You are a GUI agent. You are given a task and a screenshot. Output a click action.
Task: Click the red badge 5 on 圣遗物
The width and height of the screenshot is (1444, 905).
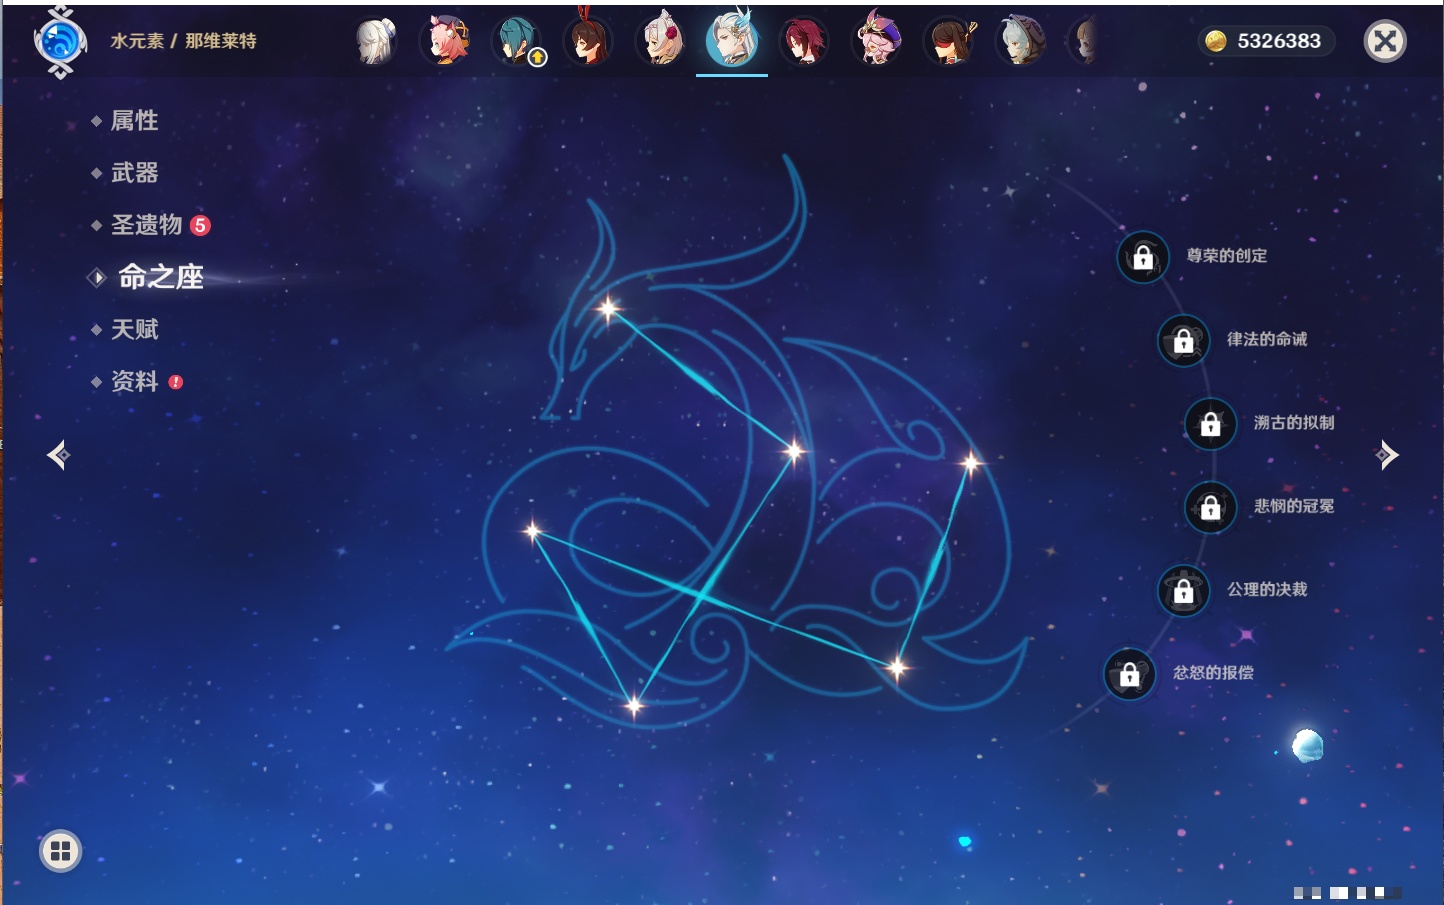click(x=200, y=225)
